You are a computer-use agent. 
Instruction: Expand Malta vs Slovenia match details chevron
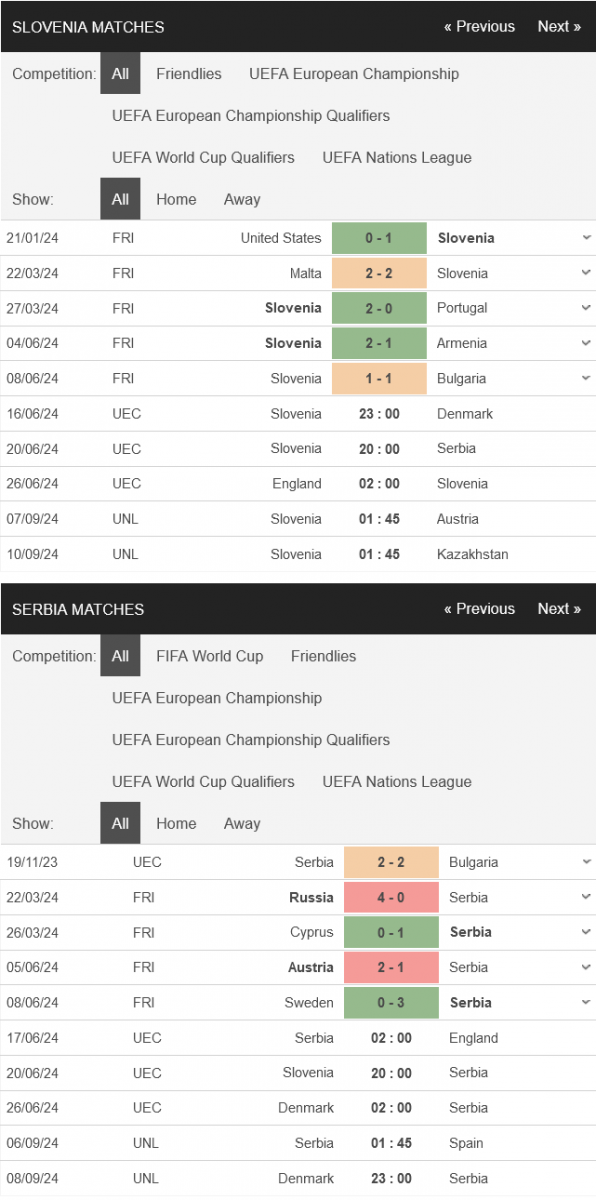click(x=585, y=273)
